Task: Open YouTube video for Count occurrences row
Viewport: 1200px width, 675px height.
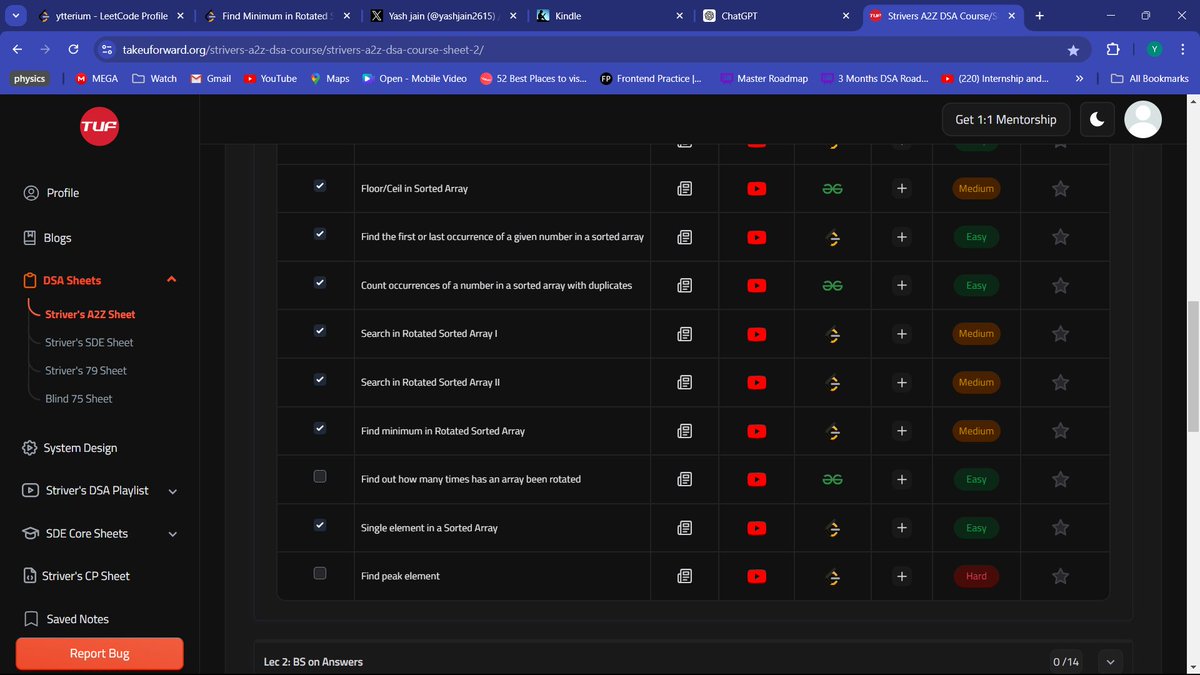Action: tap(757, 285)
